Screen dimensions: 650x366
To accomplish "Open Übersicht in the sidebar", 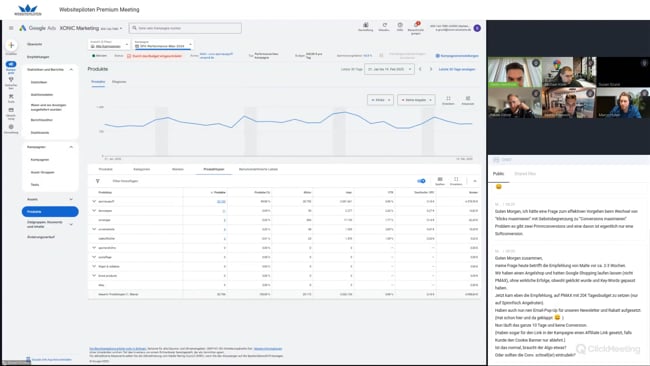I will [x=34, y=44].
